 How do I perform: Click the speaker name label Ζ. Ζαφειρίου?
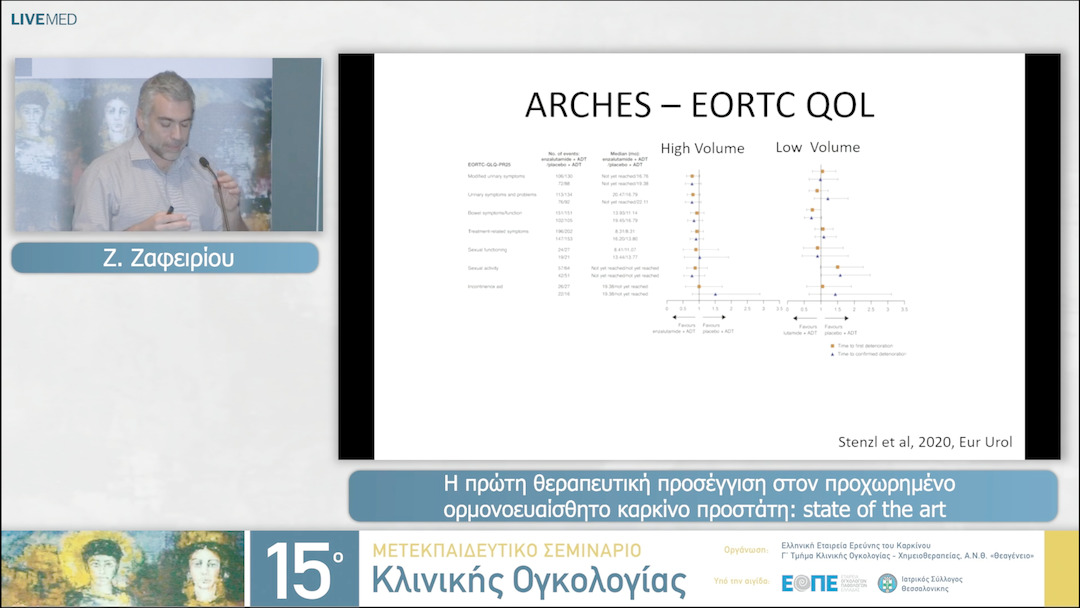[x=165, y=258]
